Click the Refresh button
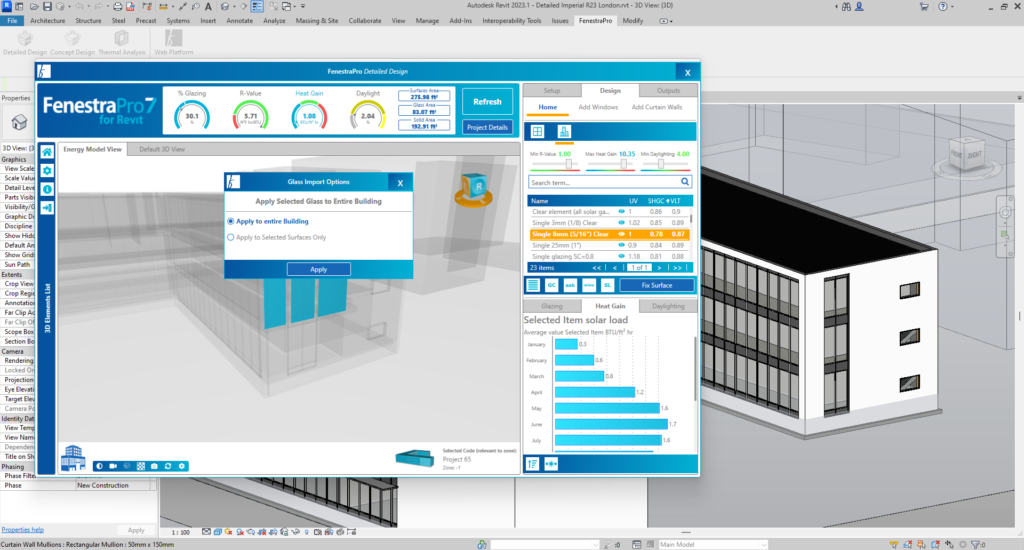 click(487, 101)
